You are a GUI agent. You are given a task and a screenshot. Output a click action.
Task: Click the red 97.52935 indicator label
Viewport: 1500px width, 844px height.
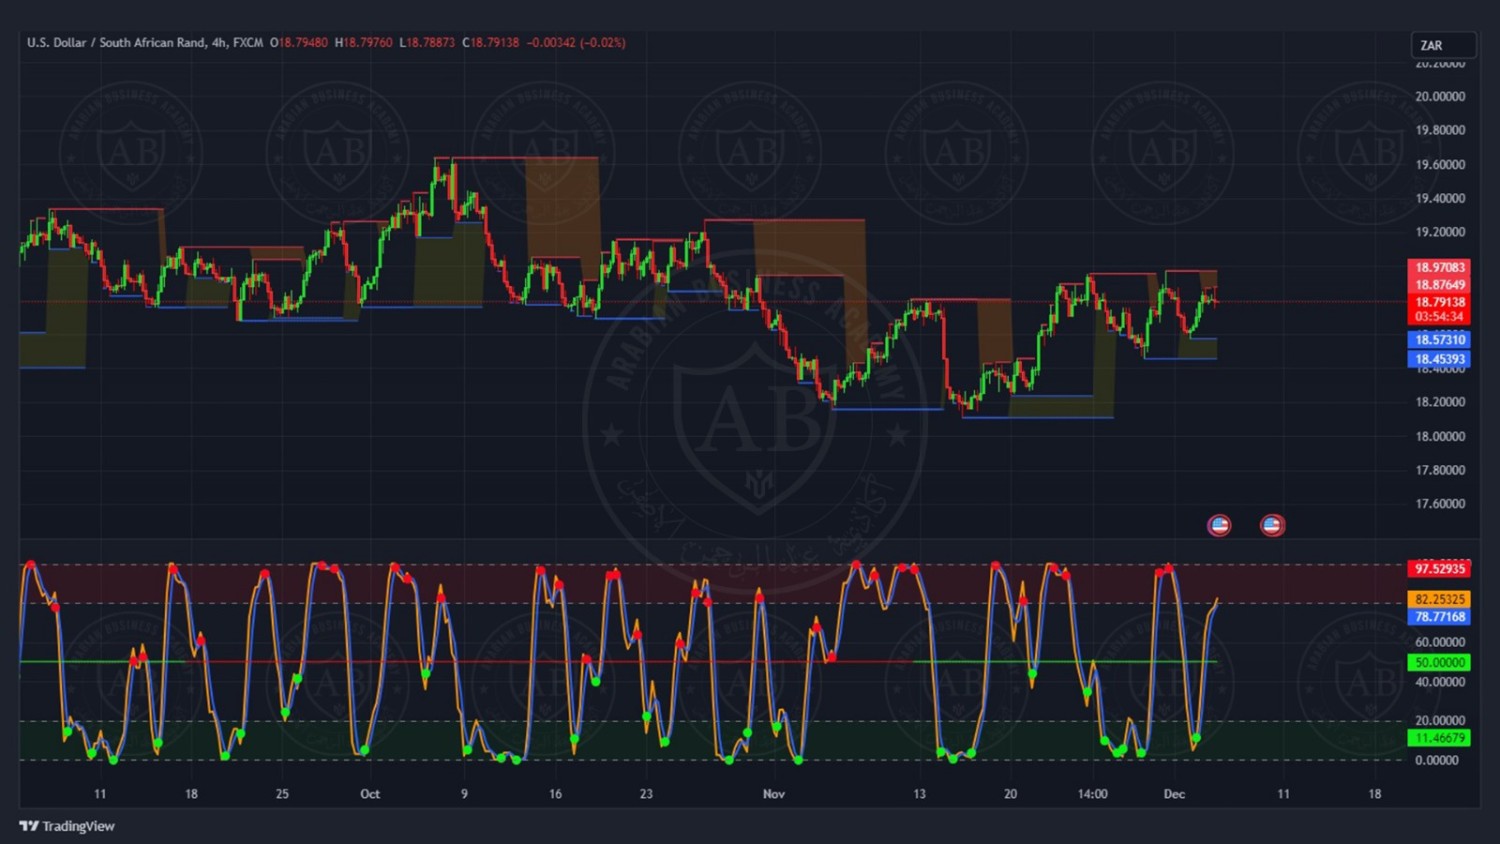tap(1439, 569)
